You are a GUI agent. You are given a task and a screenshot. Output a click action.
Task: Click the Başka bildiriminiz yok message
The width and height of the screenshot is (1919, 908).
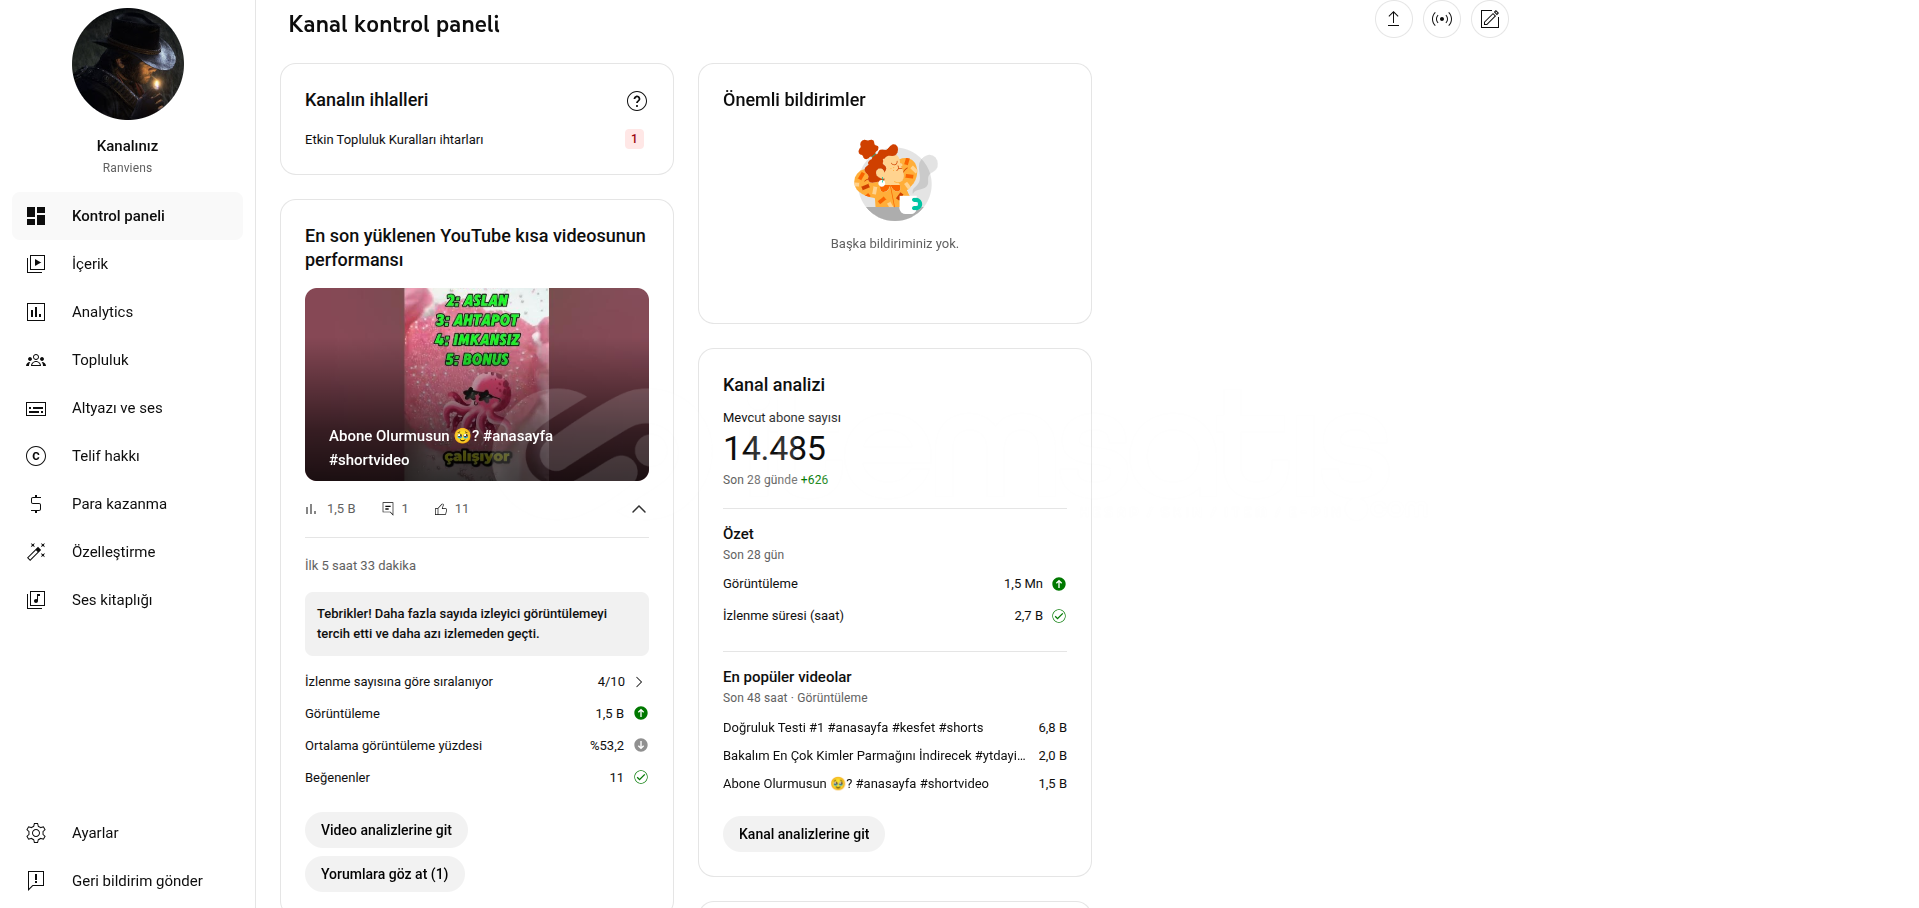894,244
